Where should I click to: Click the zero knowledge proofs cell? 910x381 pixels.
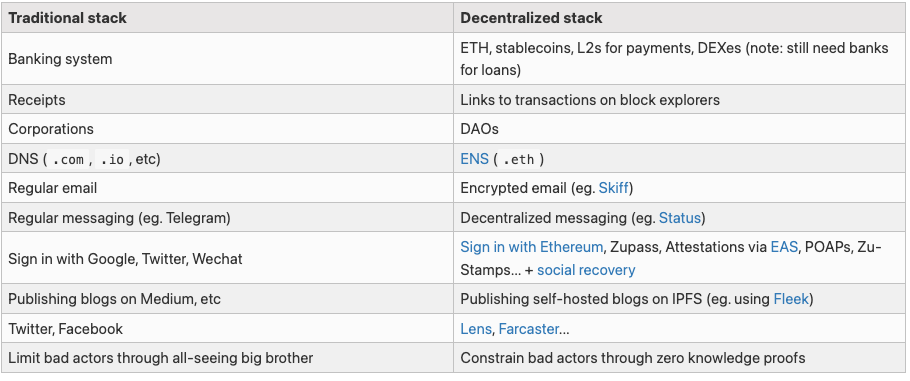click(679, 358)
